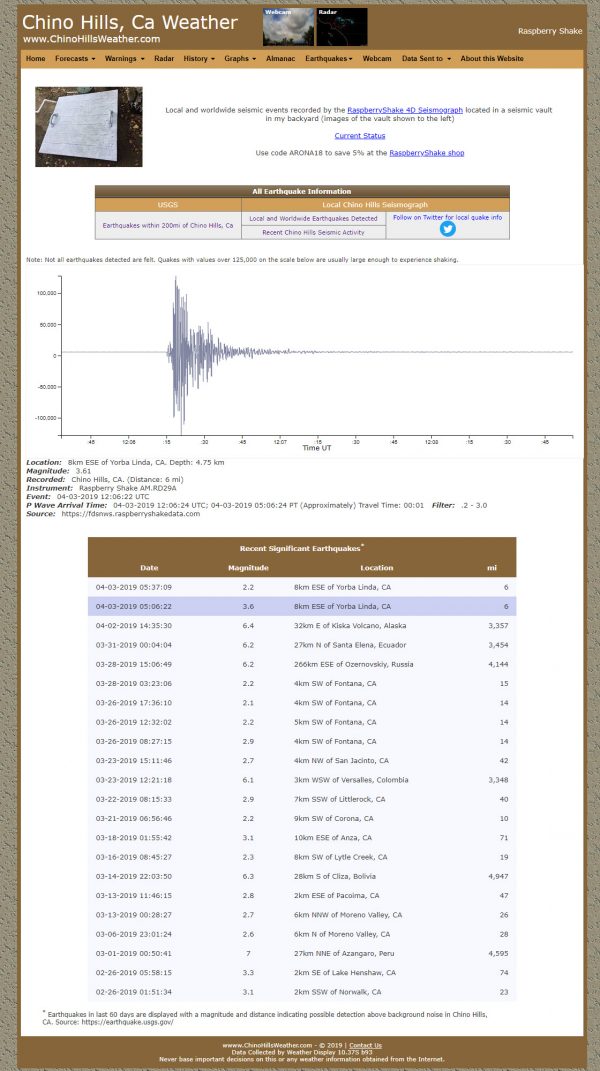Screen dimensions: 600x1071
Task: Select the 5km SW of Fontana row
Action: 302,722
